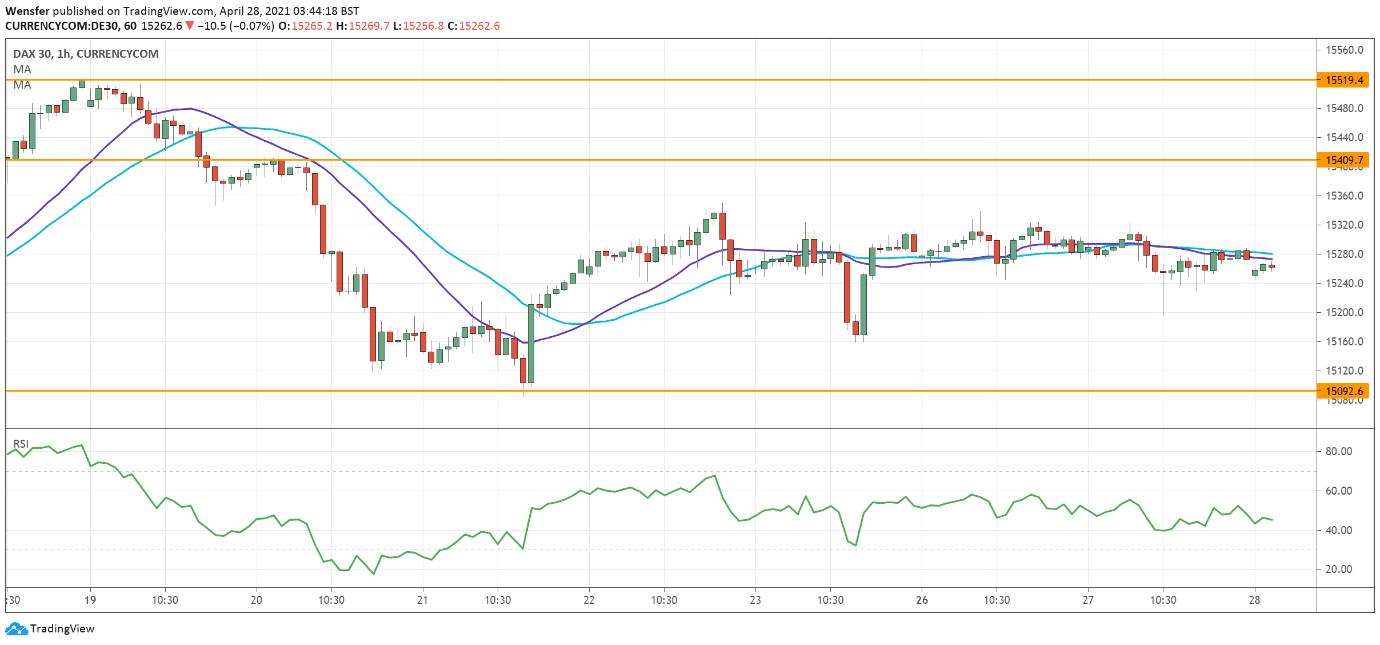
Task: Click the orange 15519.4 price label
Action: [x=1341, y=79]
